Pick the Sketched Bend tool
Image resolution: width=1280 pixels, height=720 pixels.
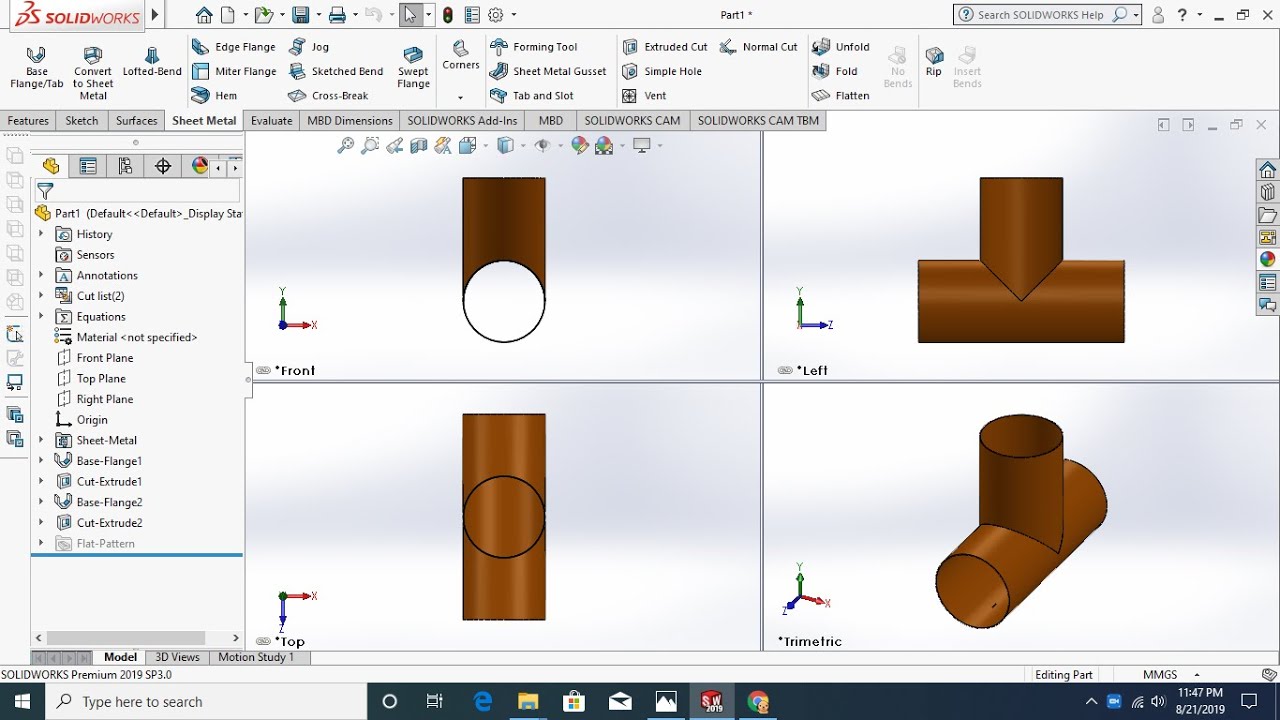(336, 71)
